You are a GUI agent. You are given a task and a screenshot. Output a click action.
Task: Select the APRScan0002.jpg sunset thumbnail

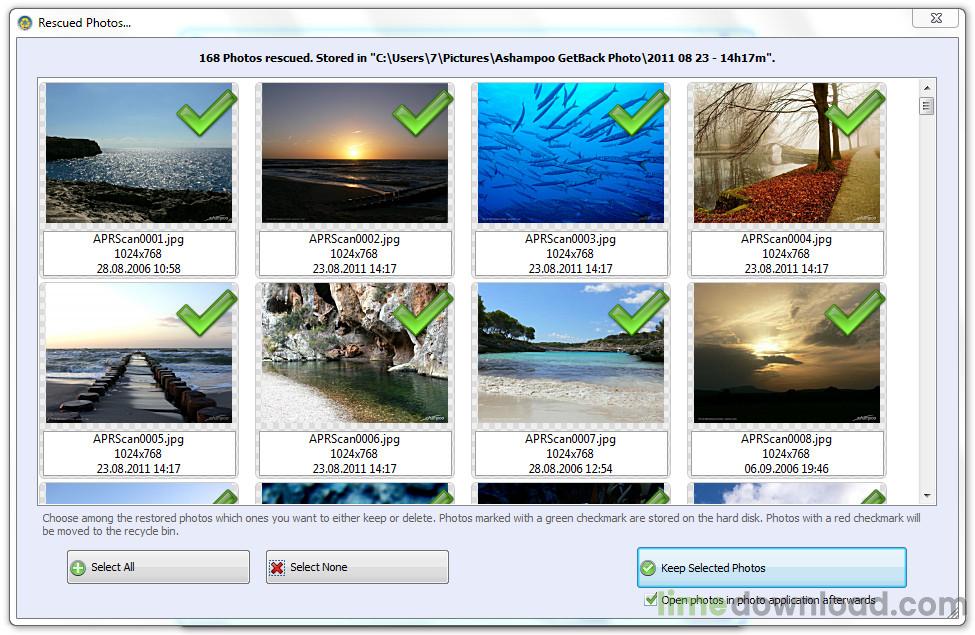point(354,153)
